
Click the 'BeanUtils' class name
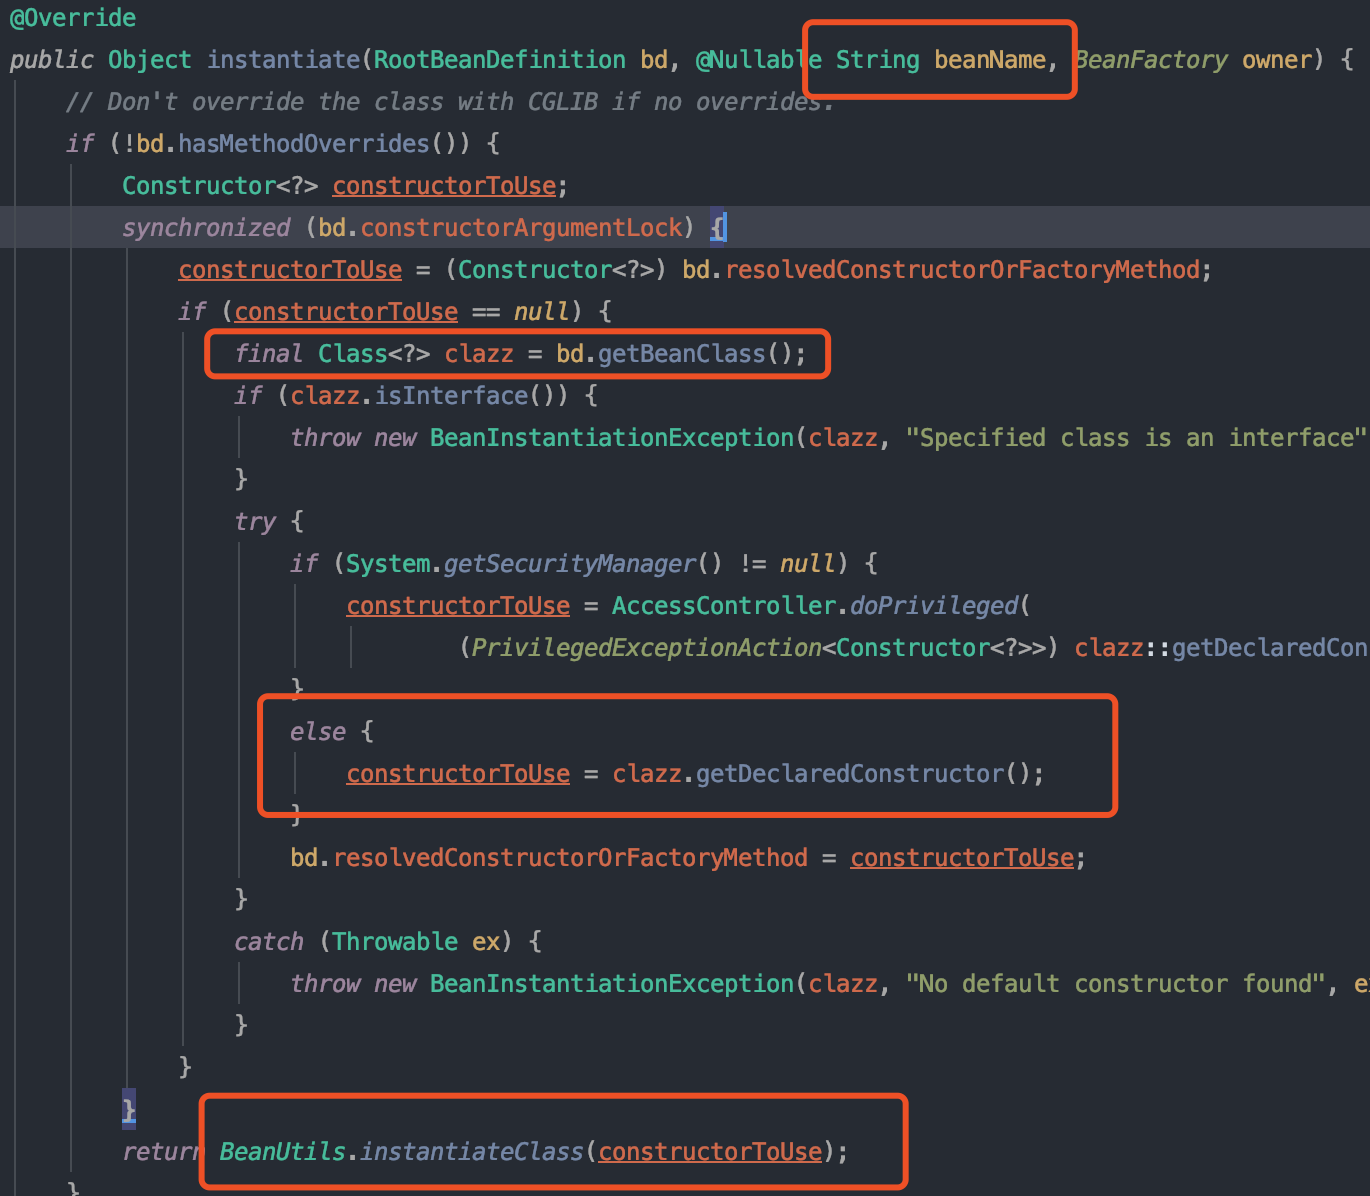click(282, 1152)
